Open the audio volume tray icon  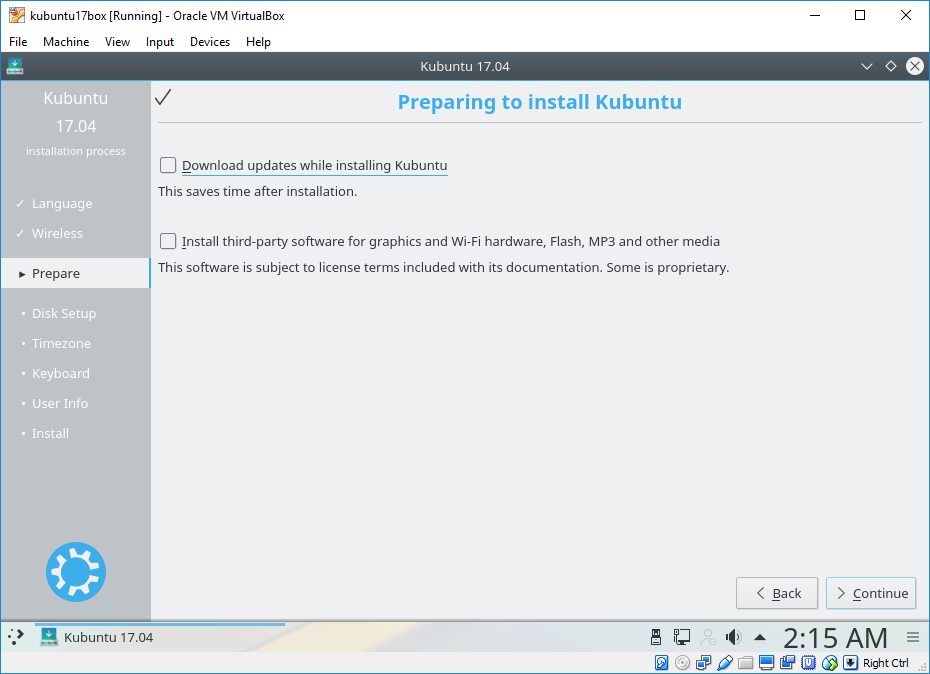point(734,637)
